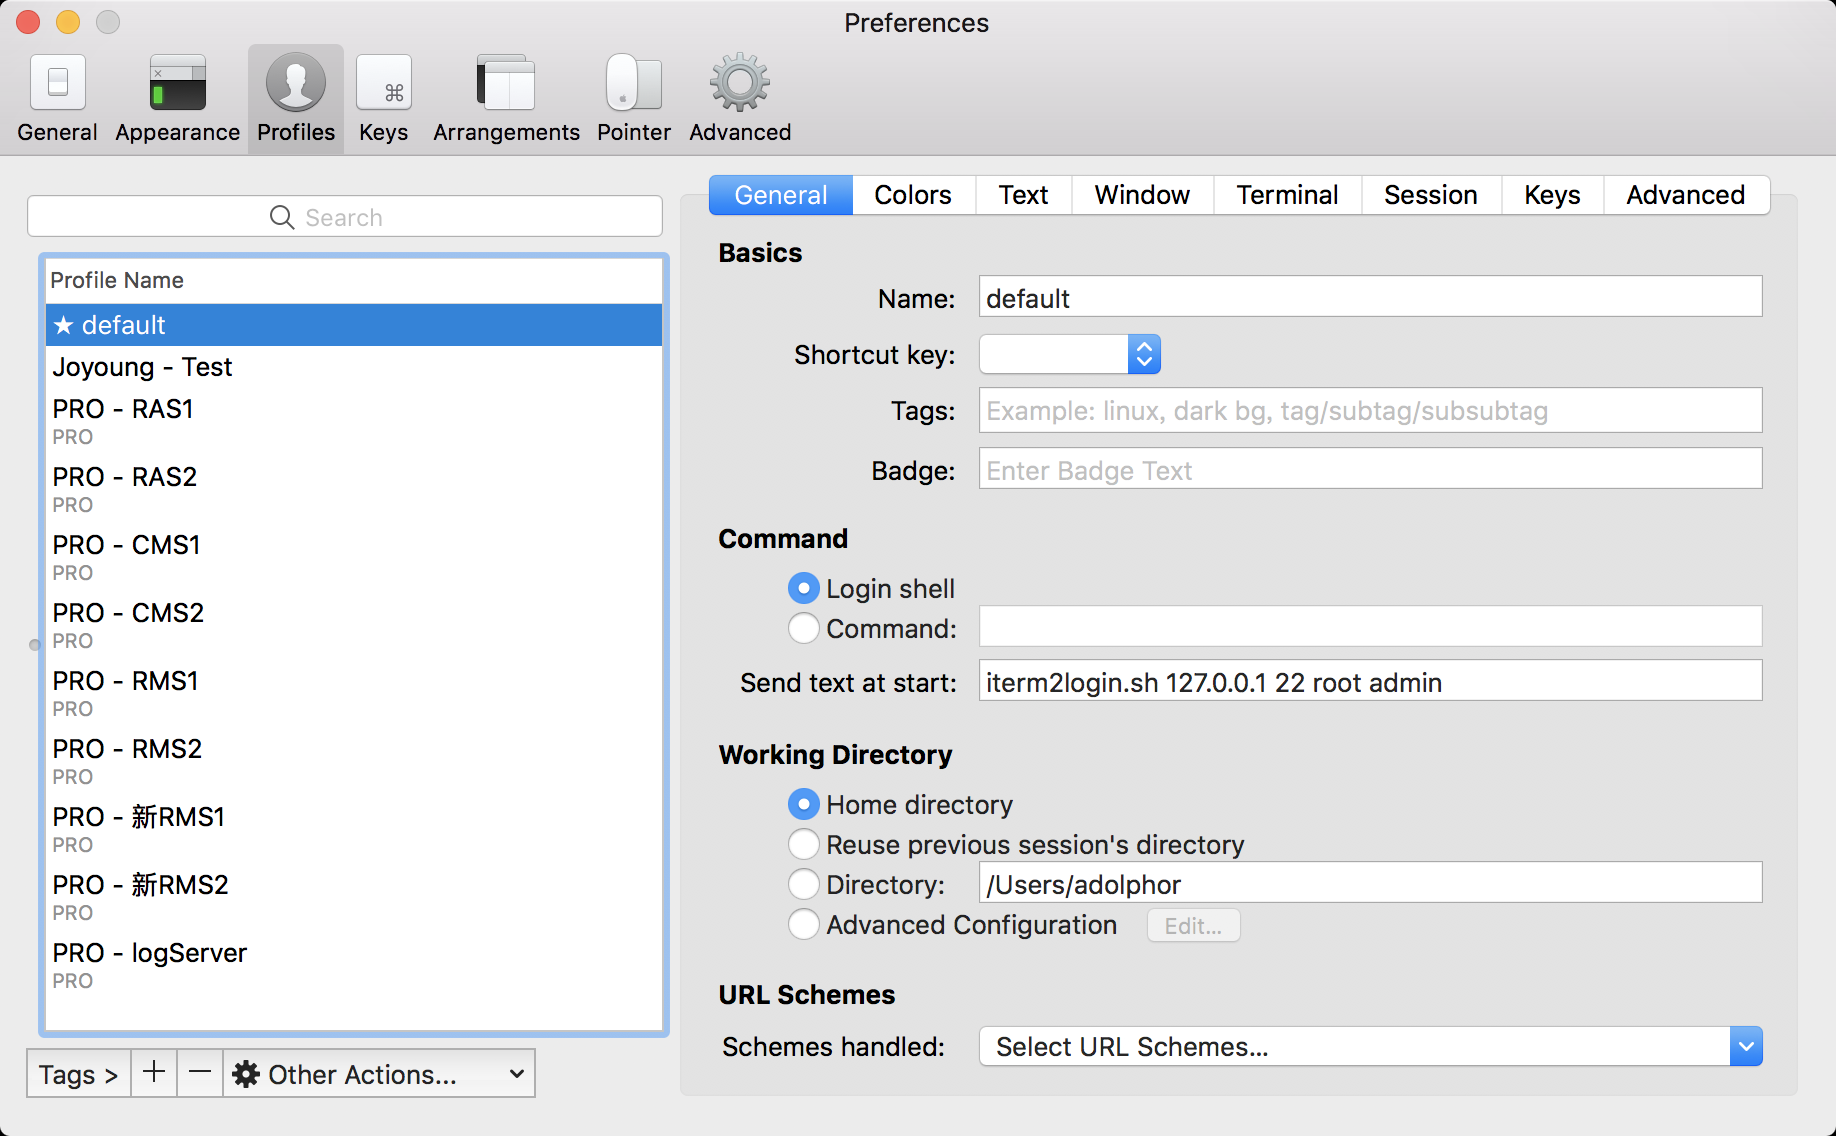Click the Directory path field
The image size is (1836, 1136).
[x=1370, y=883]
